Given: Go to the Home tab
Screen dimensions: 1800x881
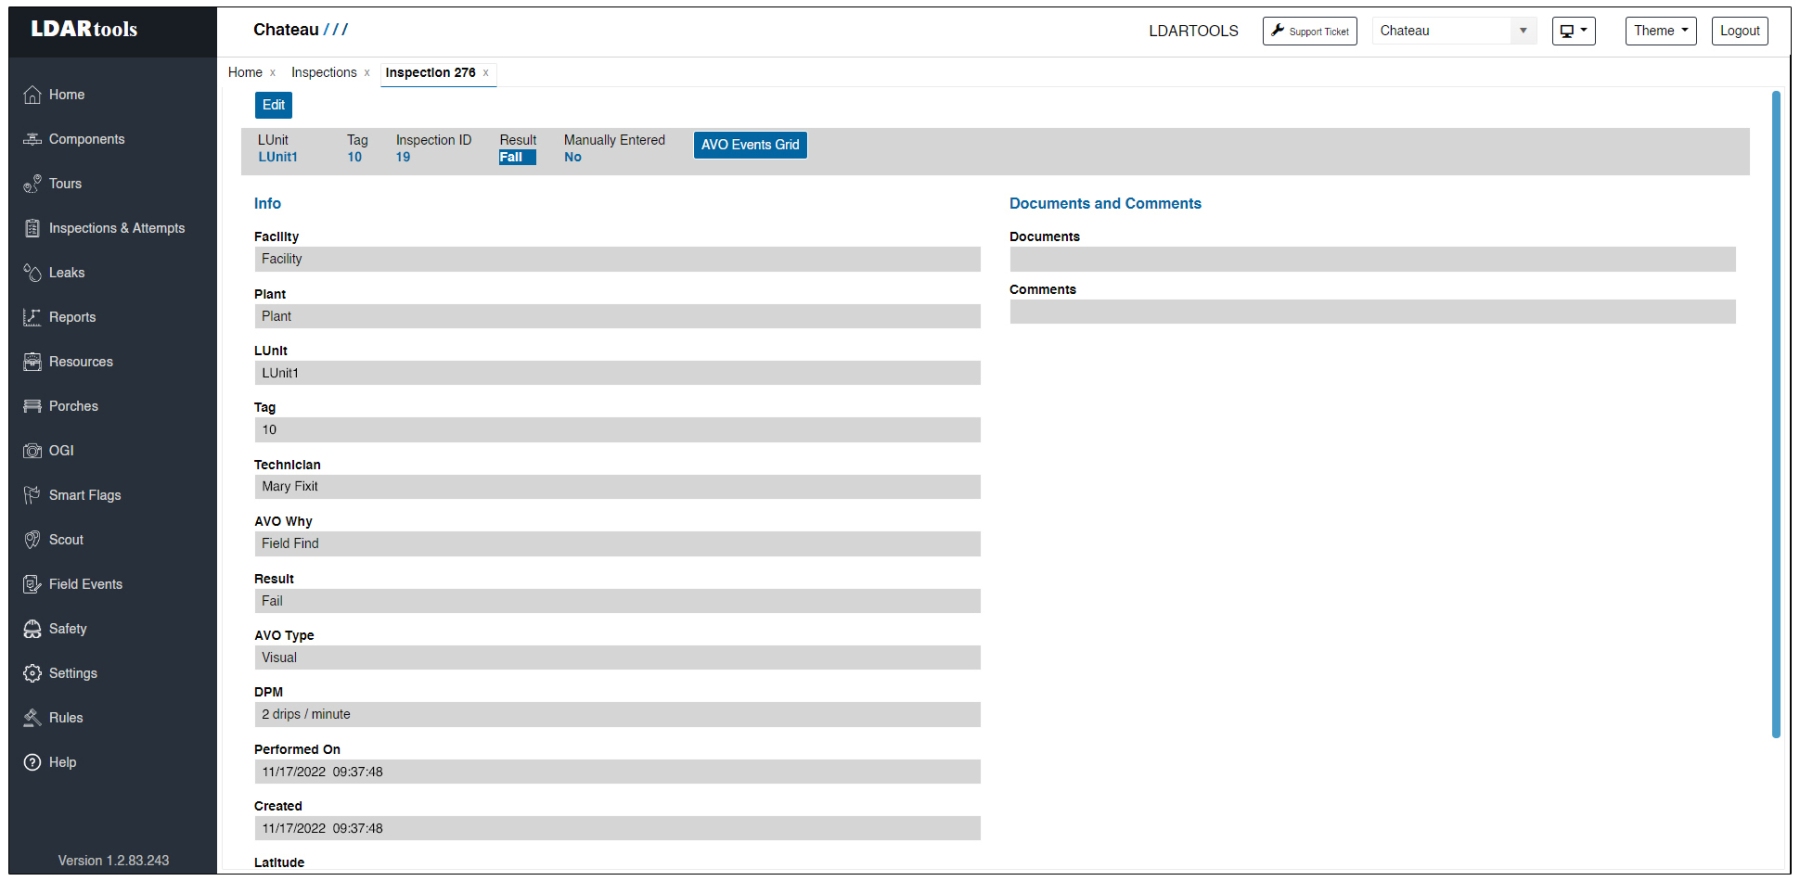Looking at the screenshot, I should point(245,73).
